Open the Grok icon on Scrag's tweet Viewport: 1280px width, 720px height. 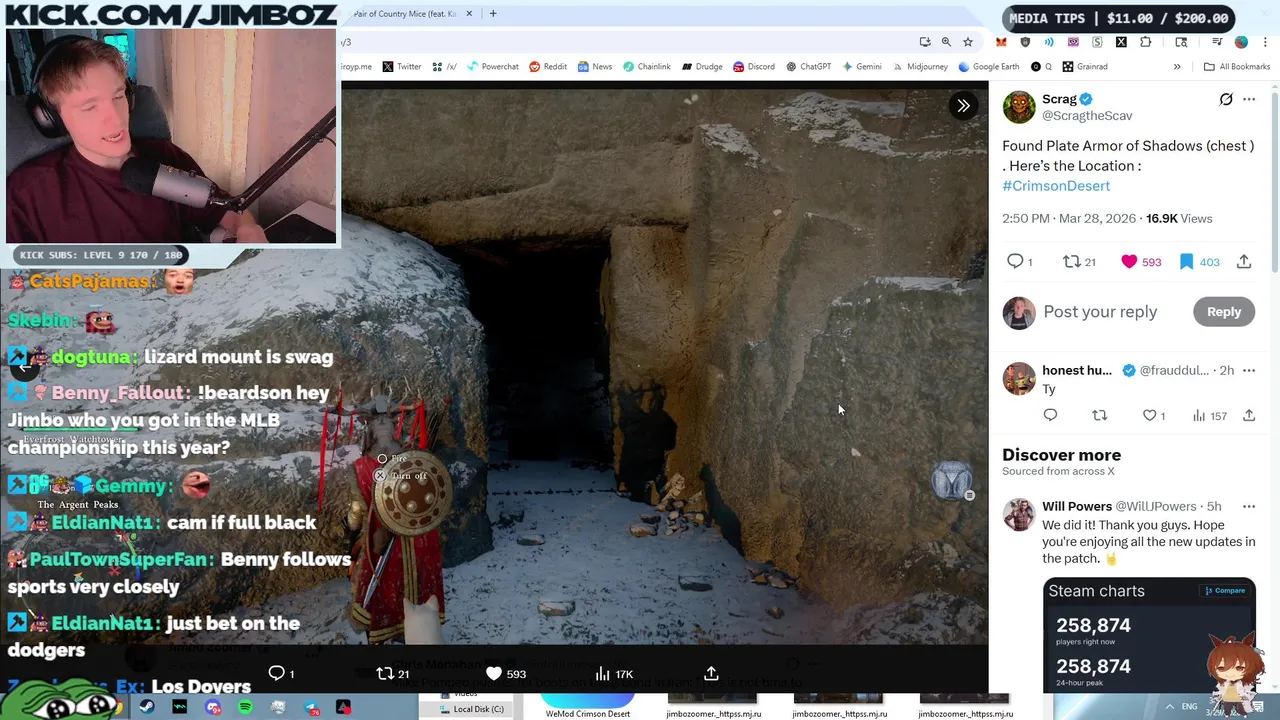point(1226,99)
